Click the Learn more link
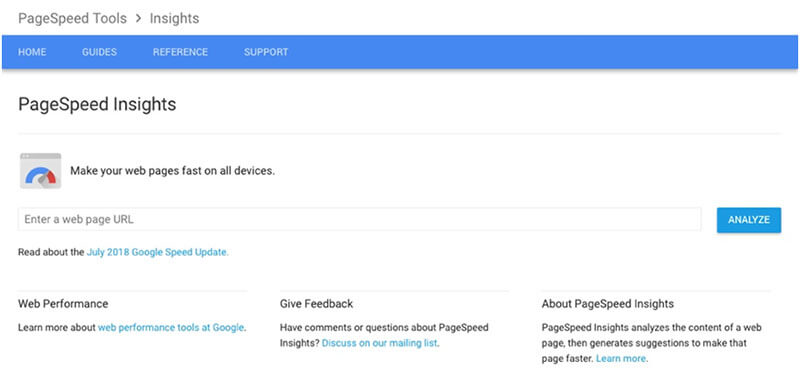This screenshot has height=370, width=800. click(x=621, y=358)
